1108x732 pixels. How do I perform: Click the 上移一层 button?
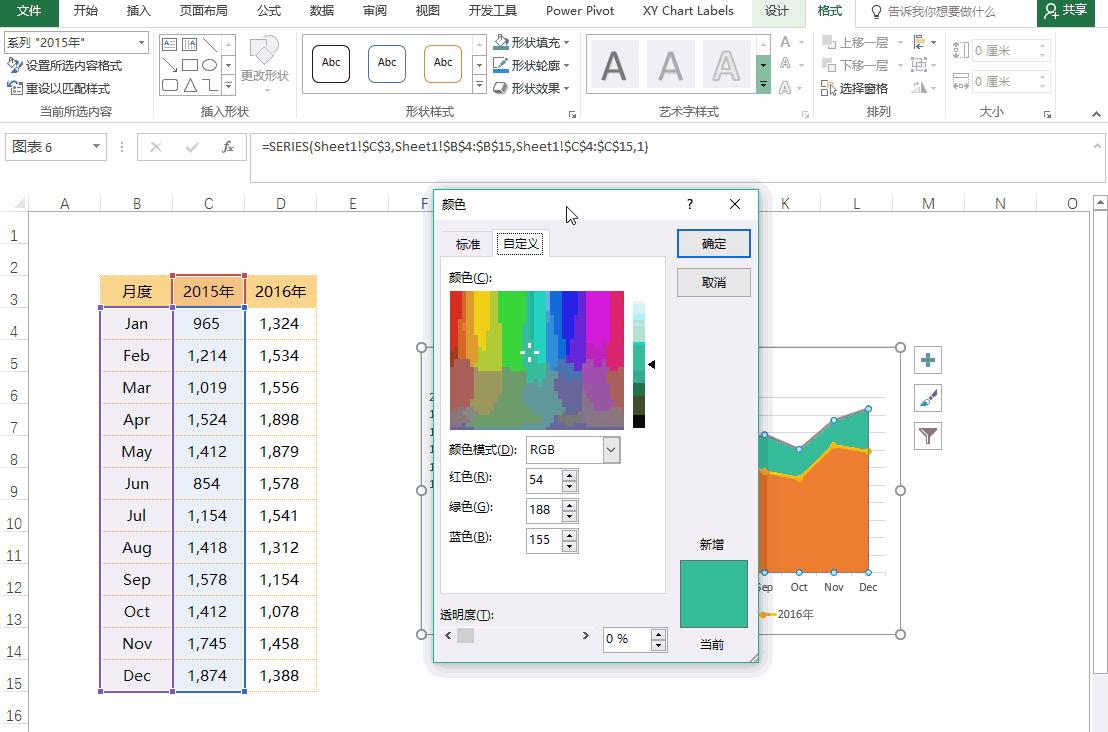[x=856, y=42]
